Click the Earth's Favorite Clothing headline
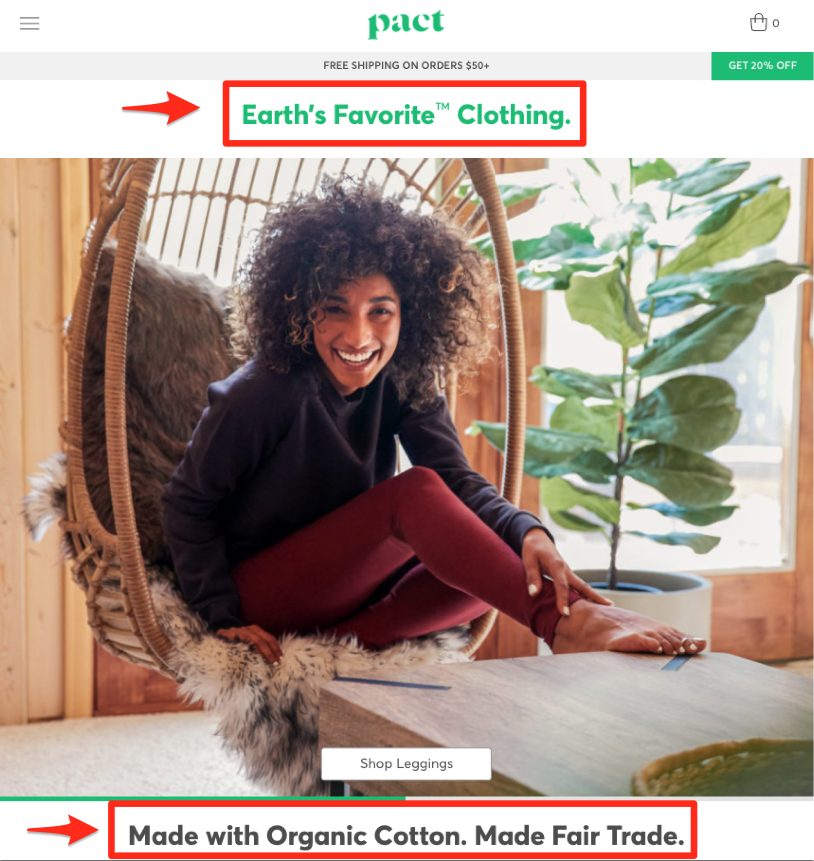 406,114
